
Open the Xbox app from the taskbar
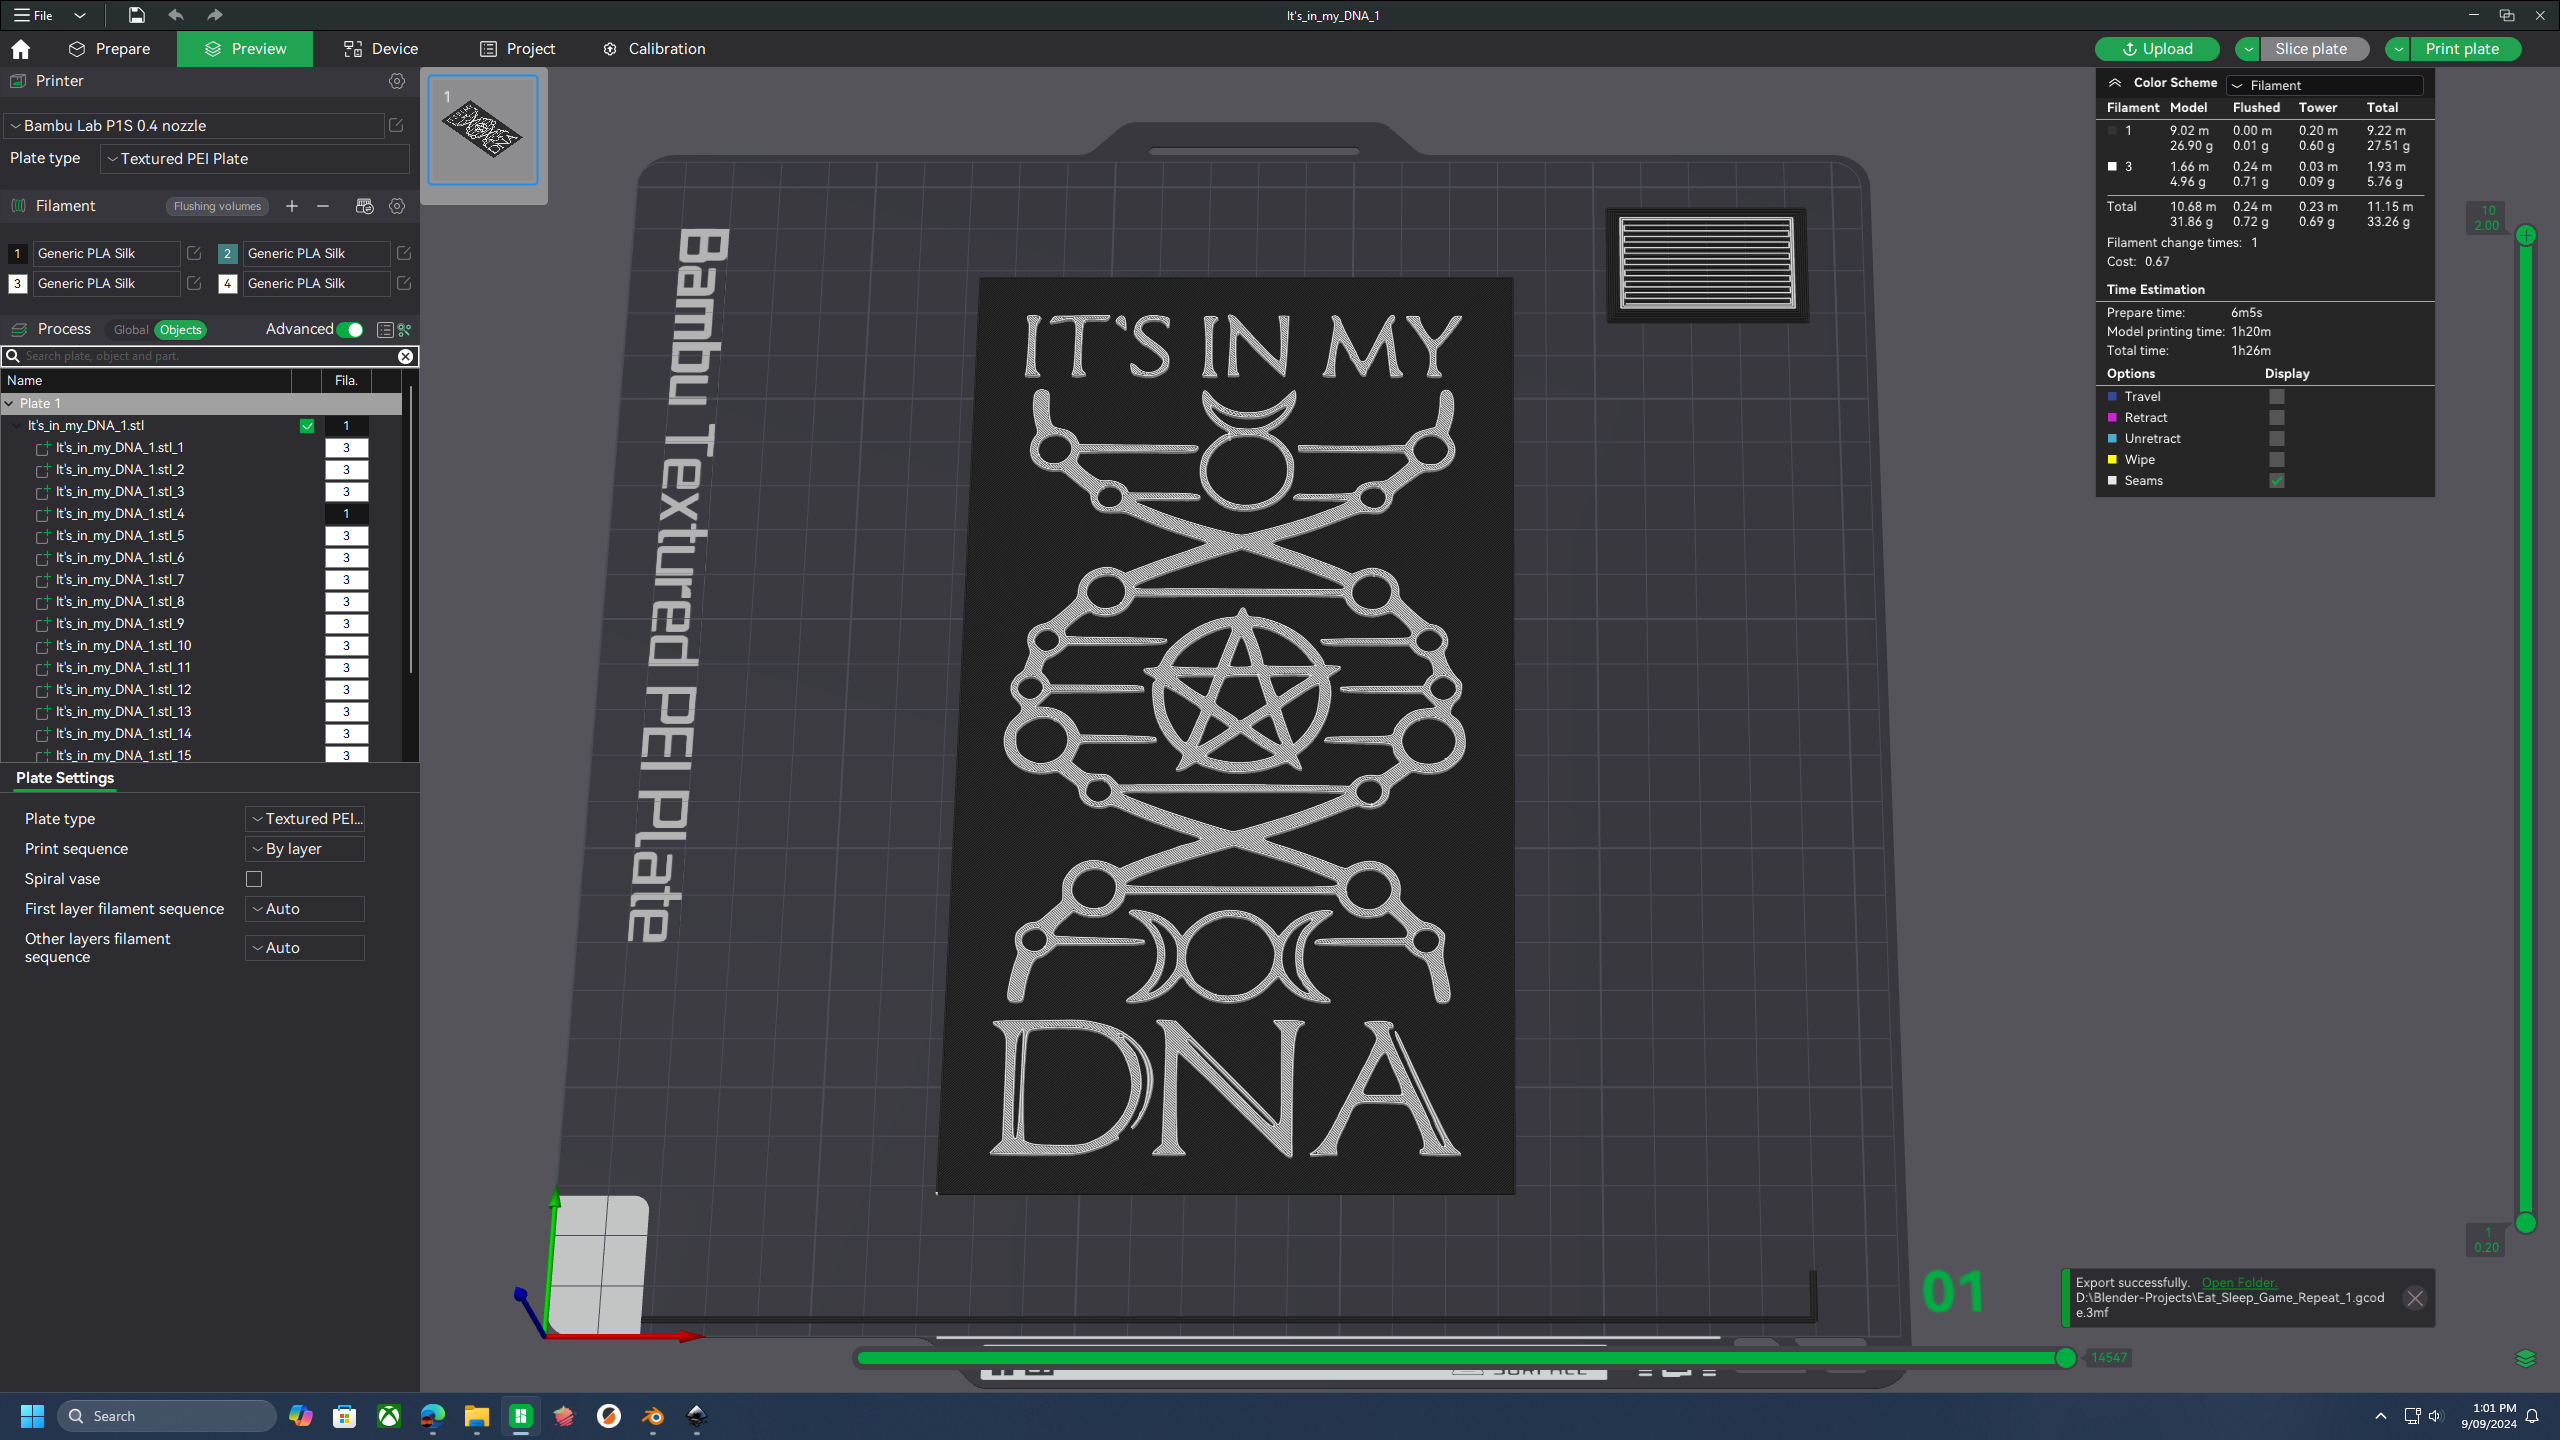point(389,1416)
